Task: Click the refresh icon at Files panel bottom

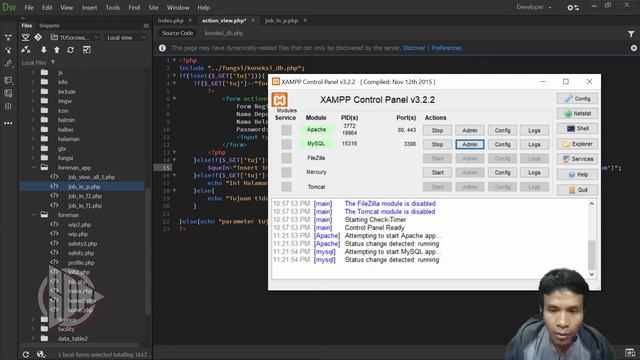Action: click(x=26, y=354)
